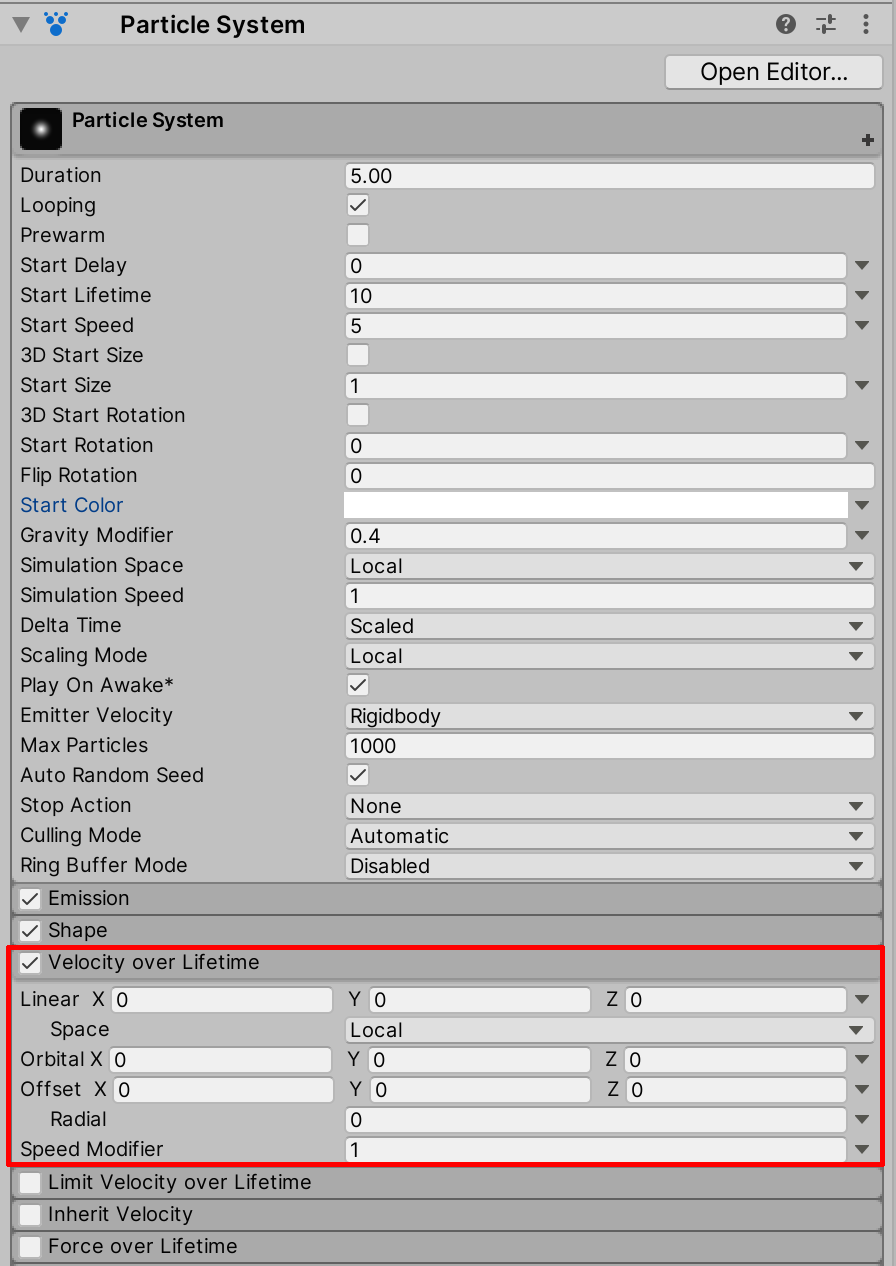Open the three-dot options menu icon

(866, 24)
